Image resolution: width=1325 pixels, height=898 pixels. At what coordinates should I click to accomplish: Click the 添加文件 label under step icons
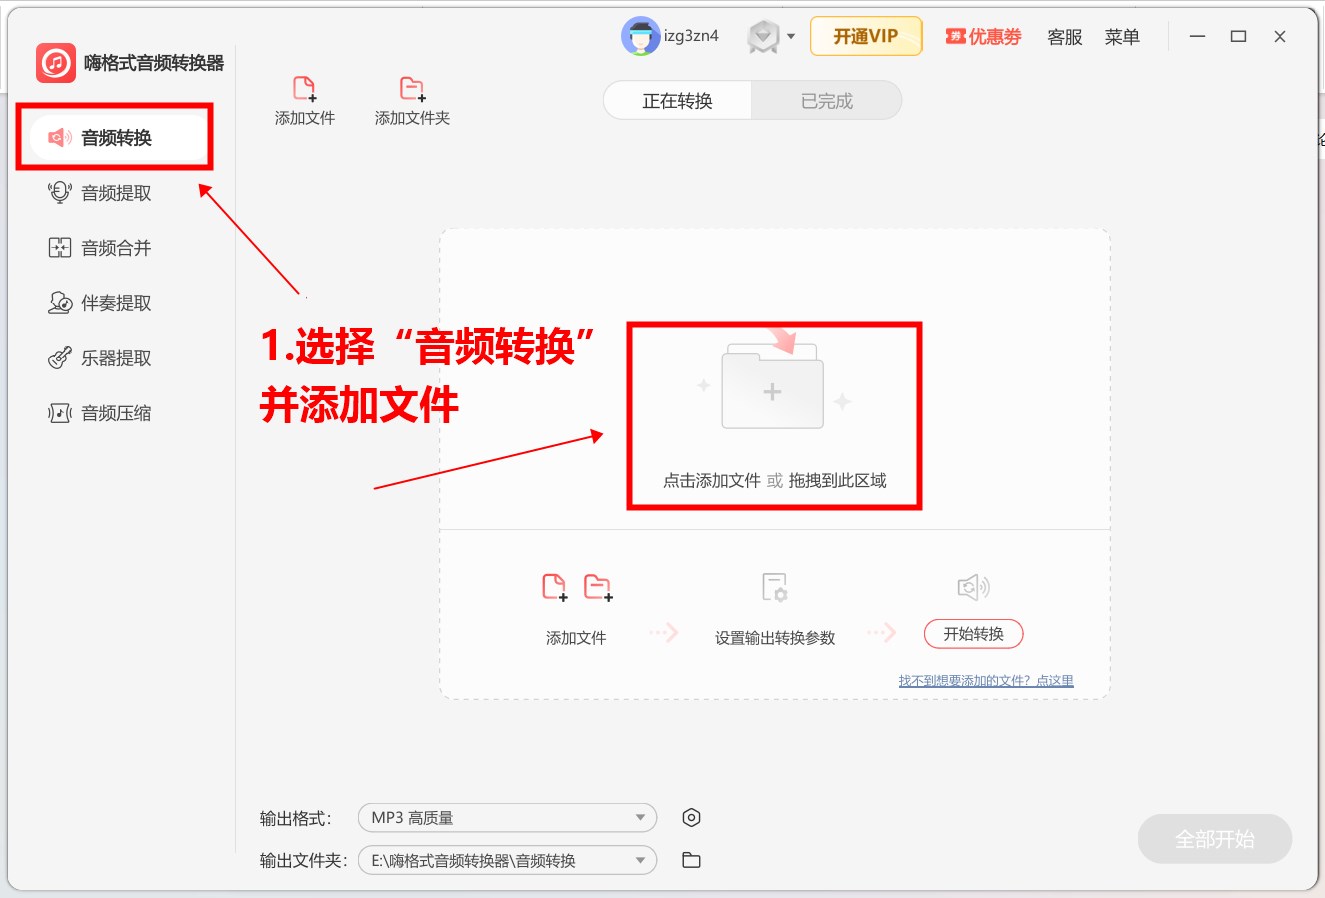576,638
